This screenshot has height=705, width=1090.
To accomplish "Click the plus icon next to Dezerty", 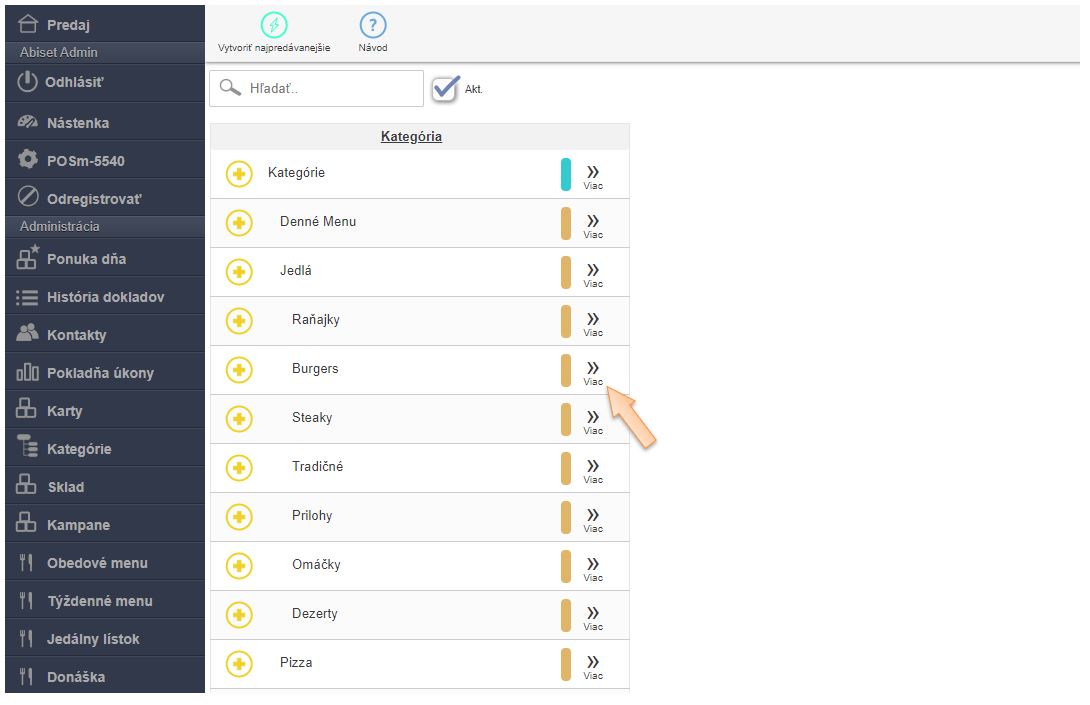I will 239,615.
